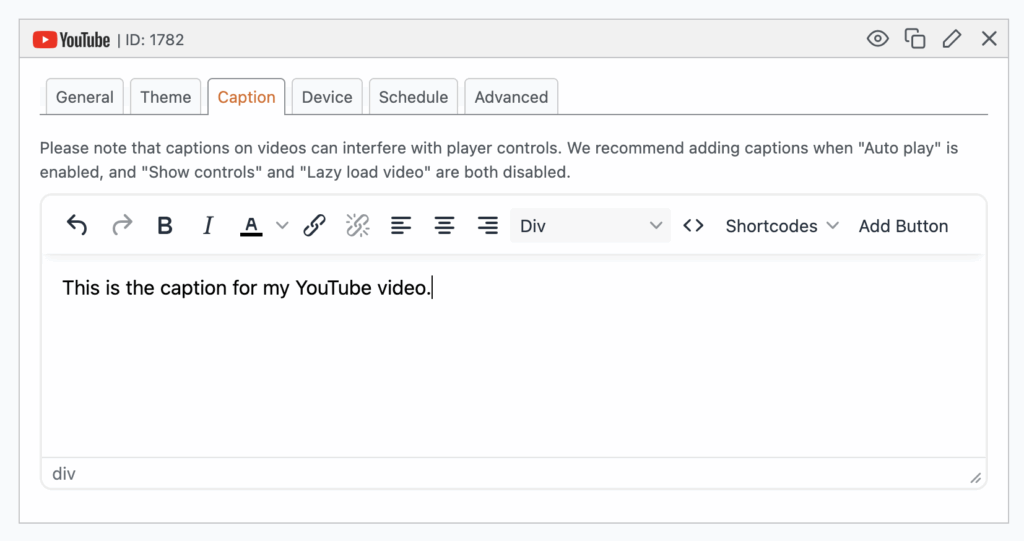
Task: Align text center
Action: [444, 225]
